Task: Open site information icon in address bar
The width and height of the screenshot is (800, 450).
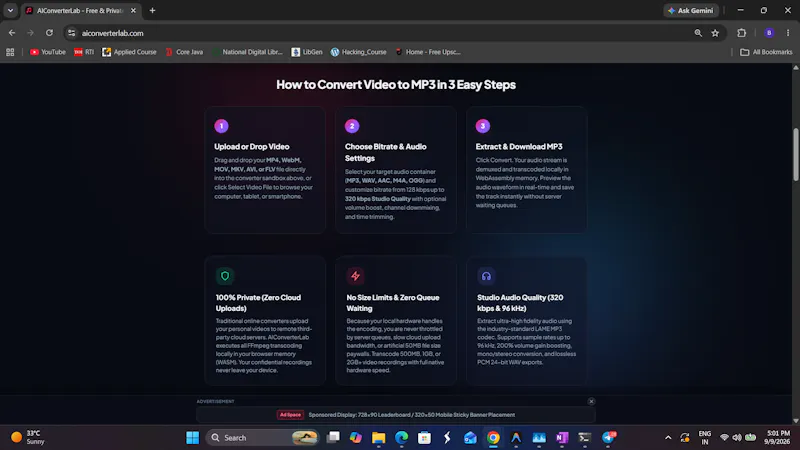Action: coord(71,33)
